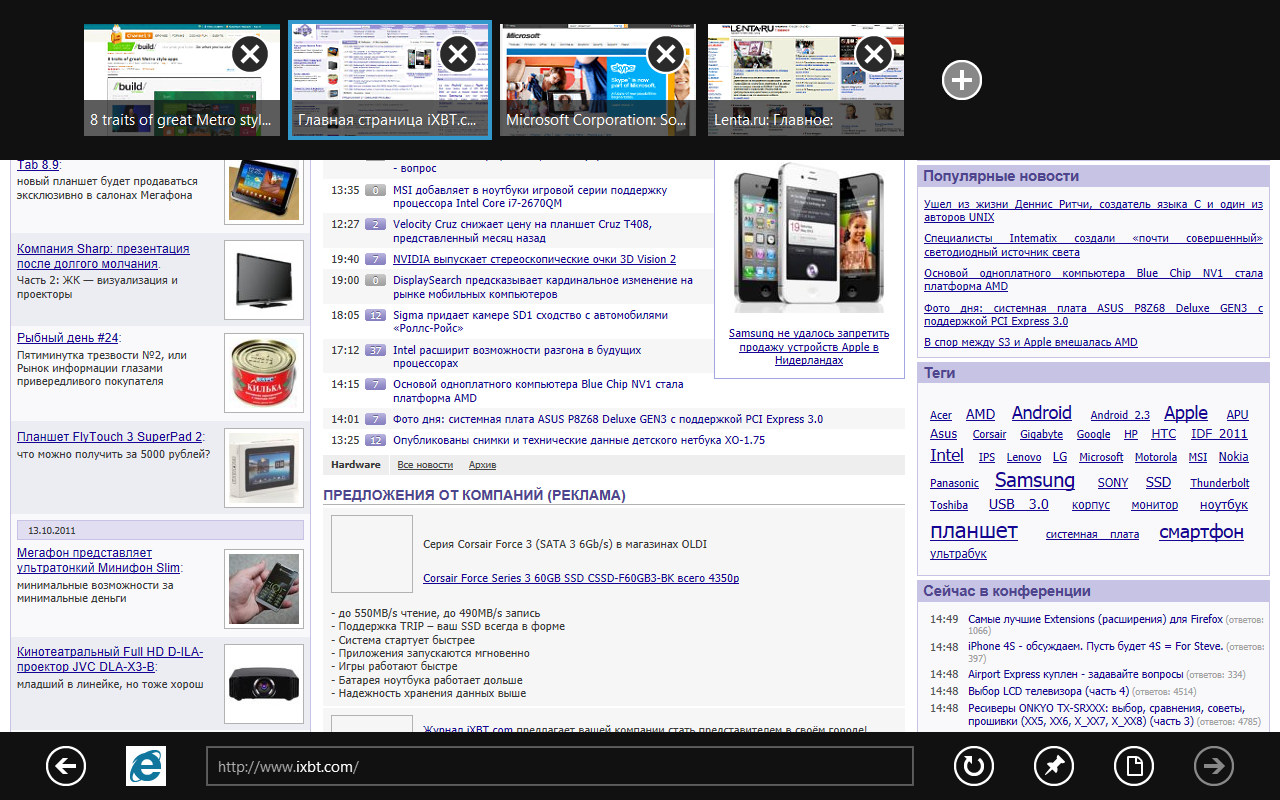Viewport: 1280px width, 800px height.
Task: Open the 'iPhone 4S - обсуждаем' forum thread
Action: click(1095, 646)
